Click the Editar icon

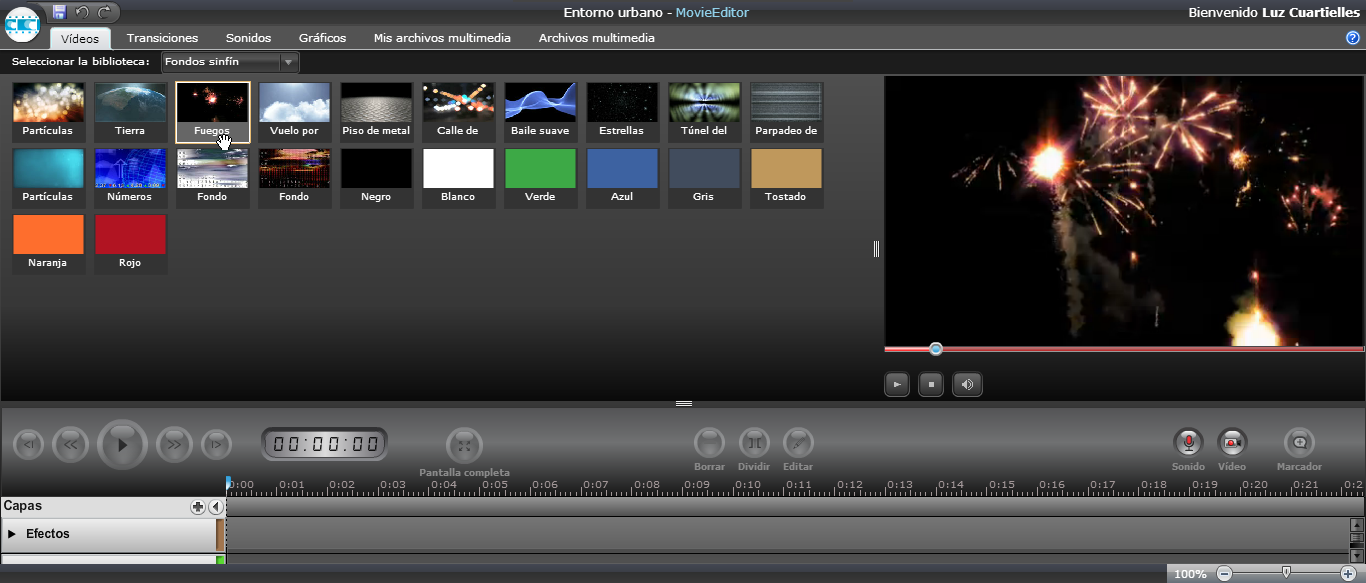798,444
